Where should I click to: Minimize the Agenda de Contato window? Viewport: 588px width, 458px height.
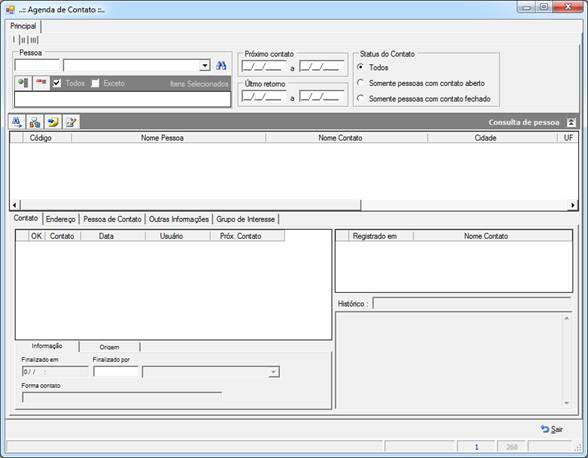(x=526, y=7)
